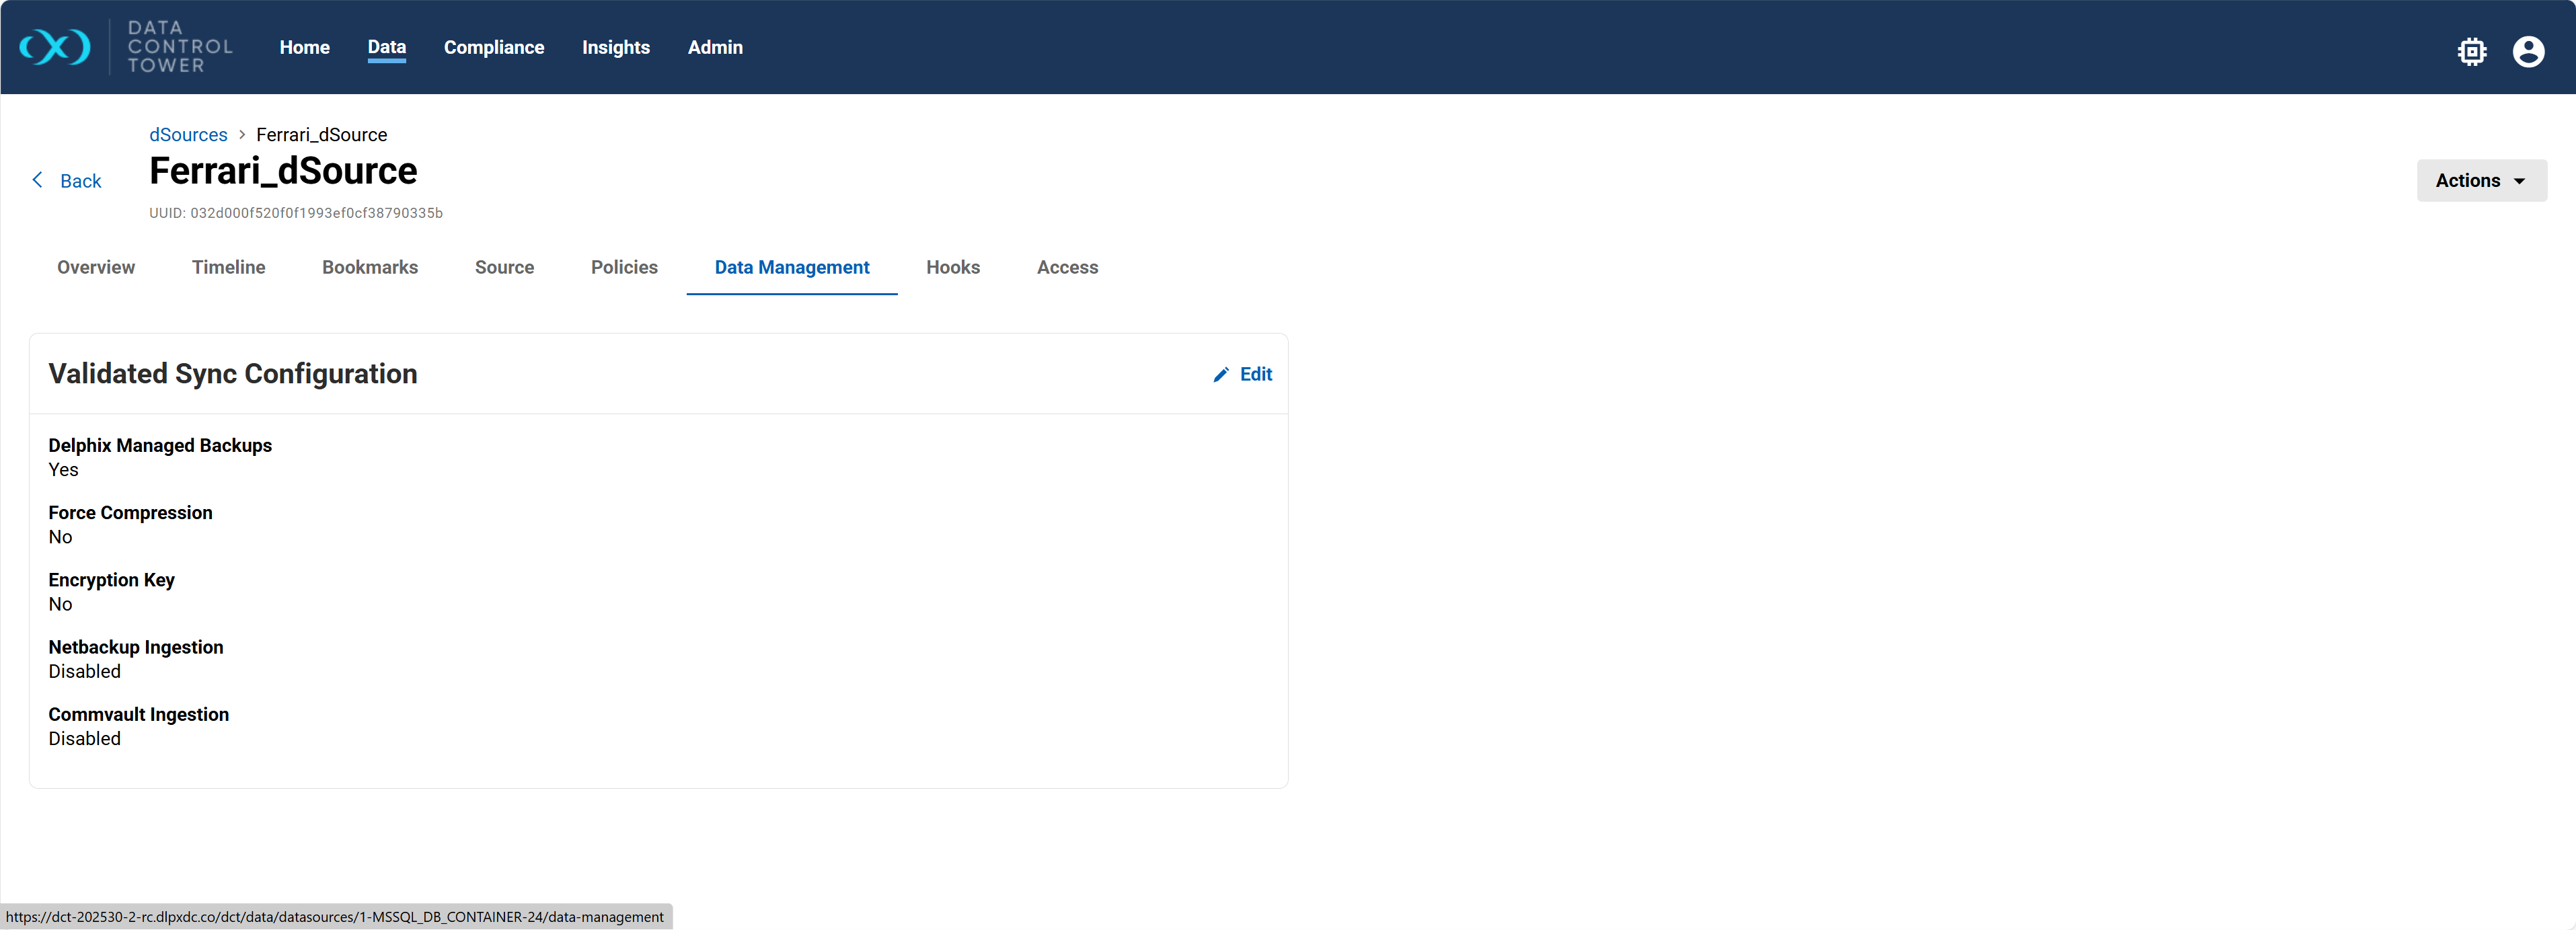
Task: Open the Compliance navigation menu
Action: (494, 47)
